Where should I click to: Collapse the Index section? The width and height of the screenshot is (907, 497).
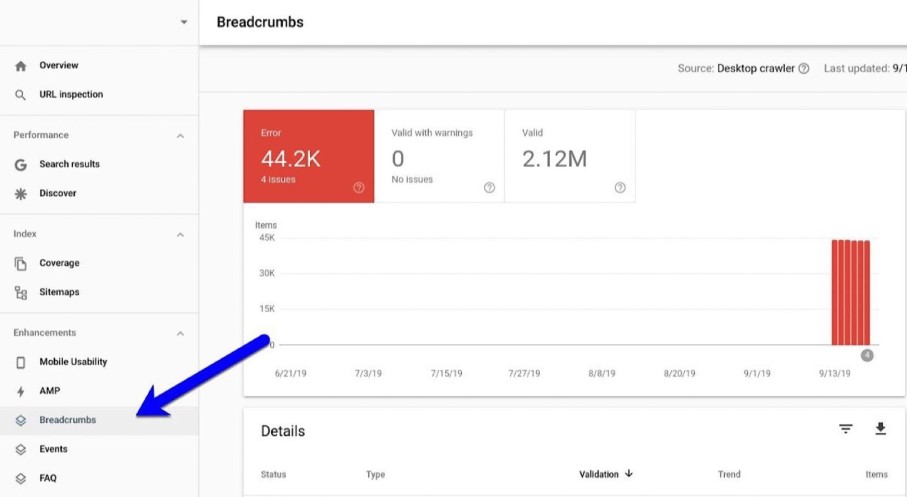(180, 234)
